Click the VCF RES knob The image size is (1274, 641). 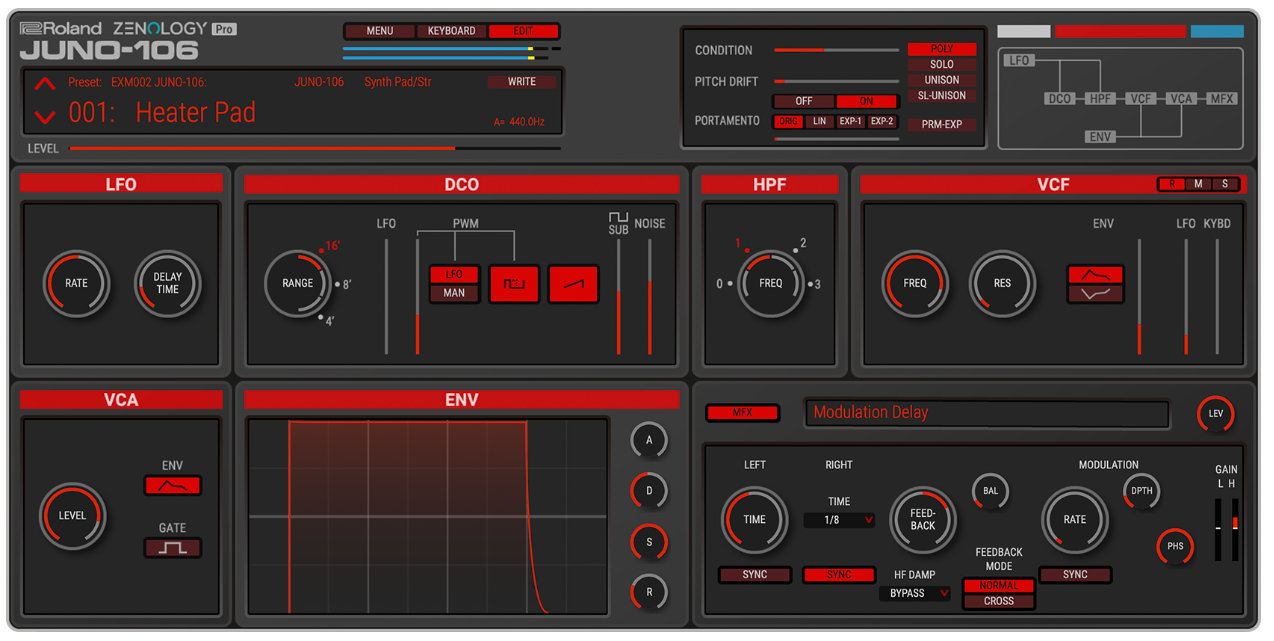click(x=1002, y=284)
